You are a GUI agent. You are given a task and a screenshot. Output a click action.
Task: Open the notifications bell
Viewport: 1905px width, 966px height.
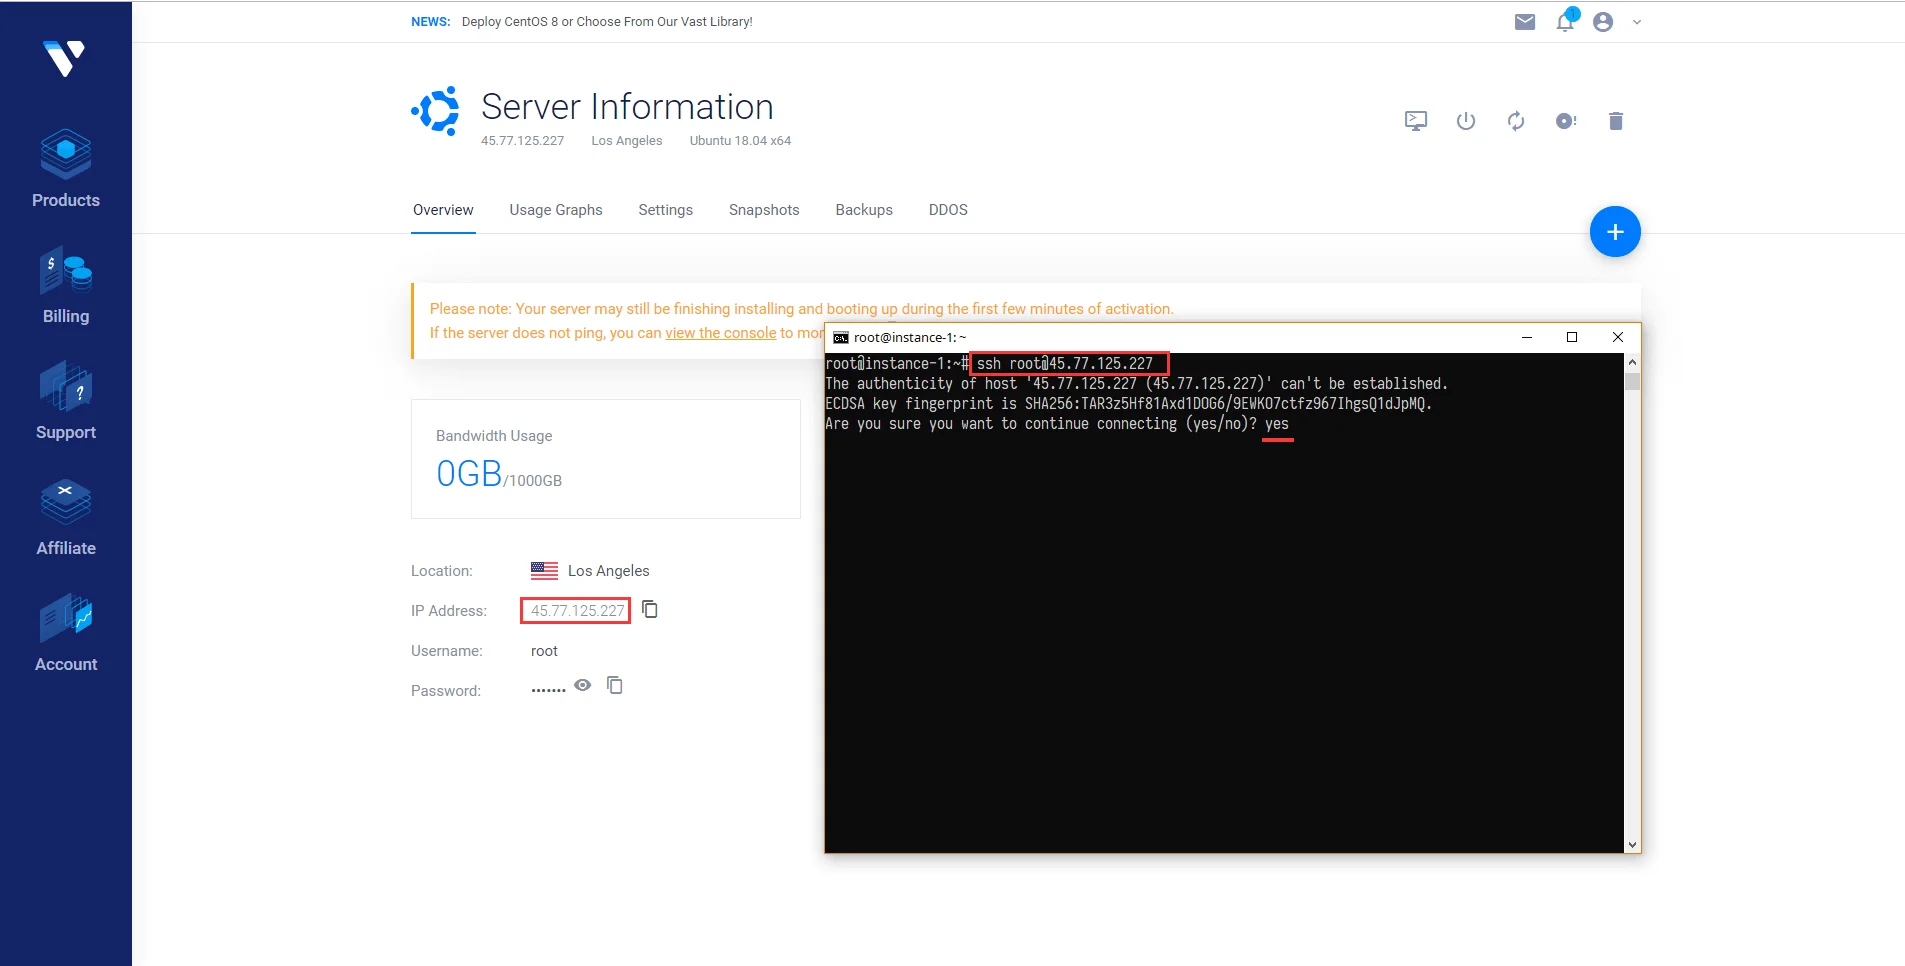point(1566,21)
